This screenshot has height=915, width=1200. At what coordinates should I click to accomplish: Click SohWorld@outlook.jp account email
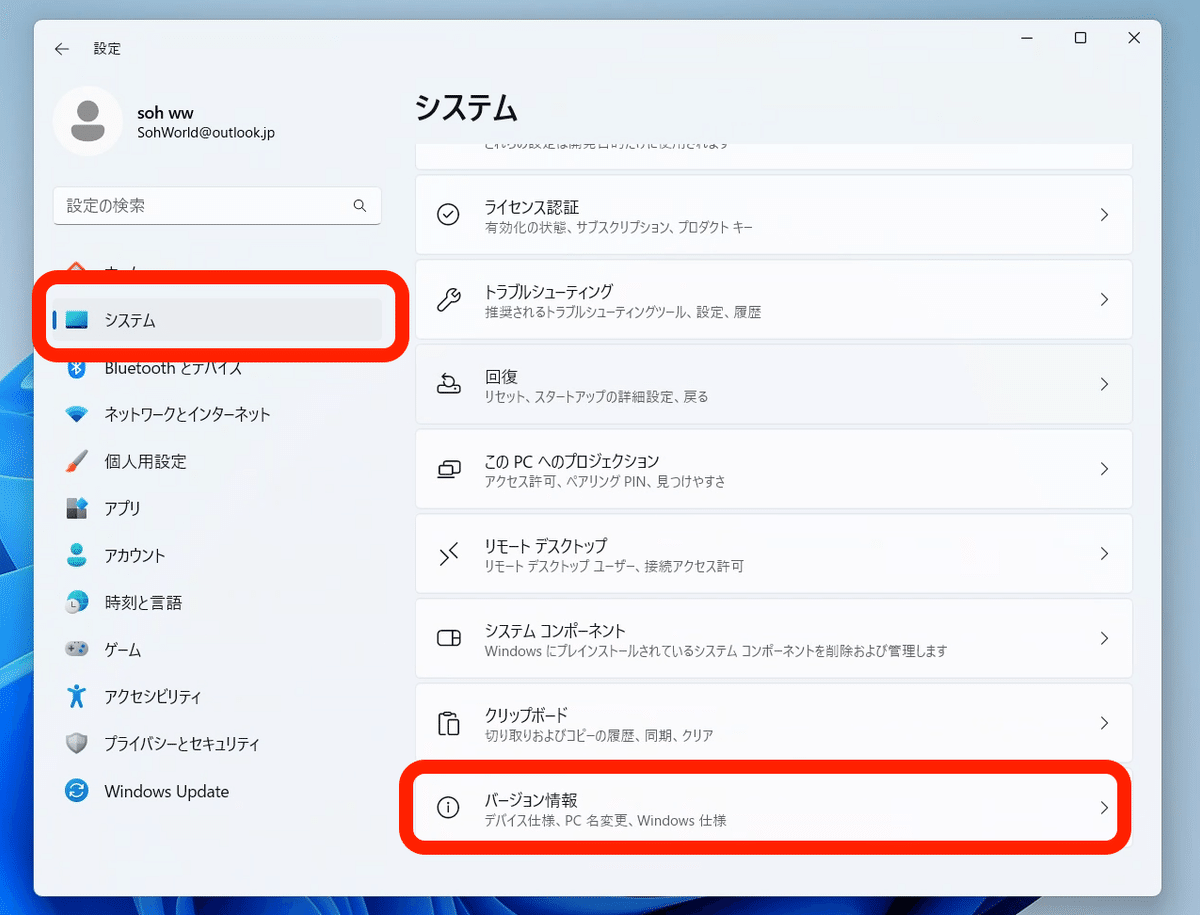point(206,132)
